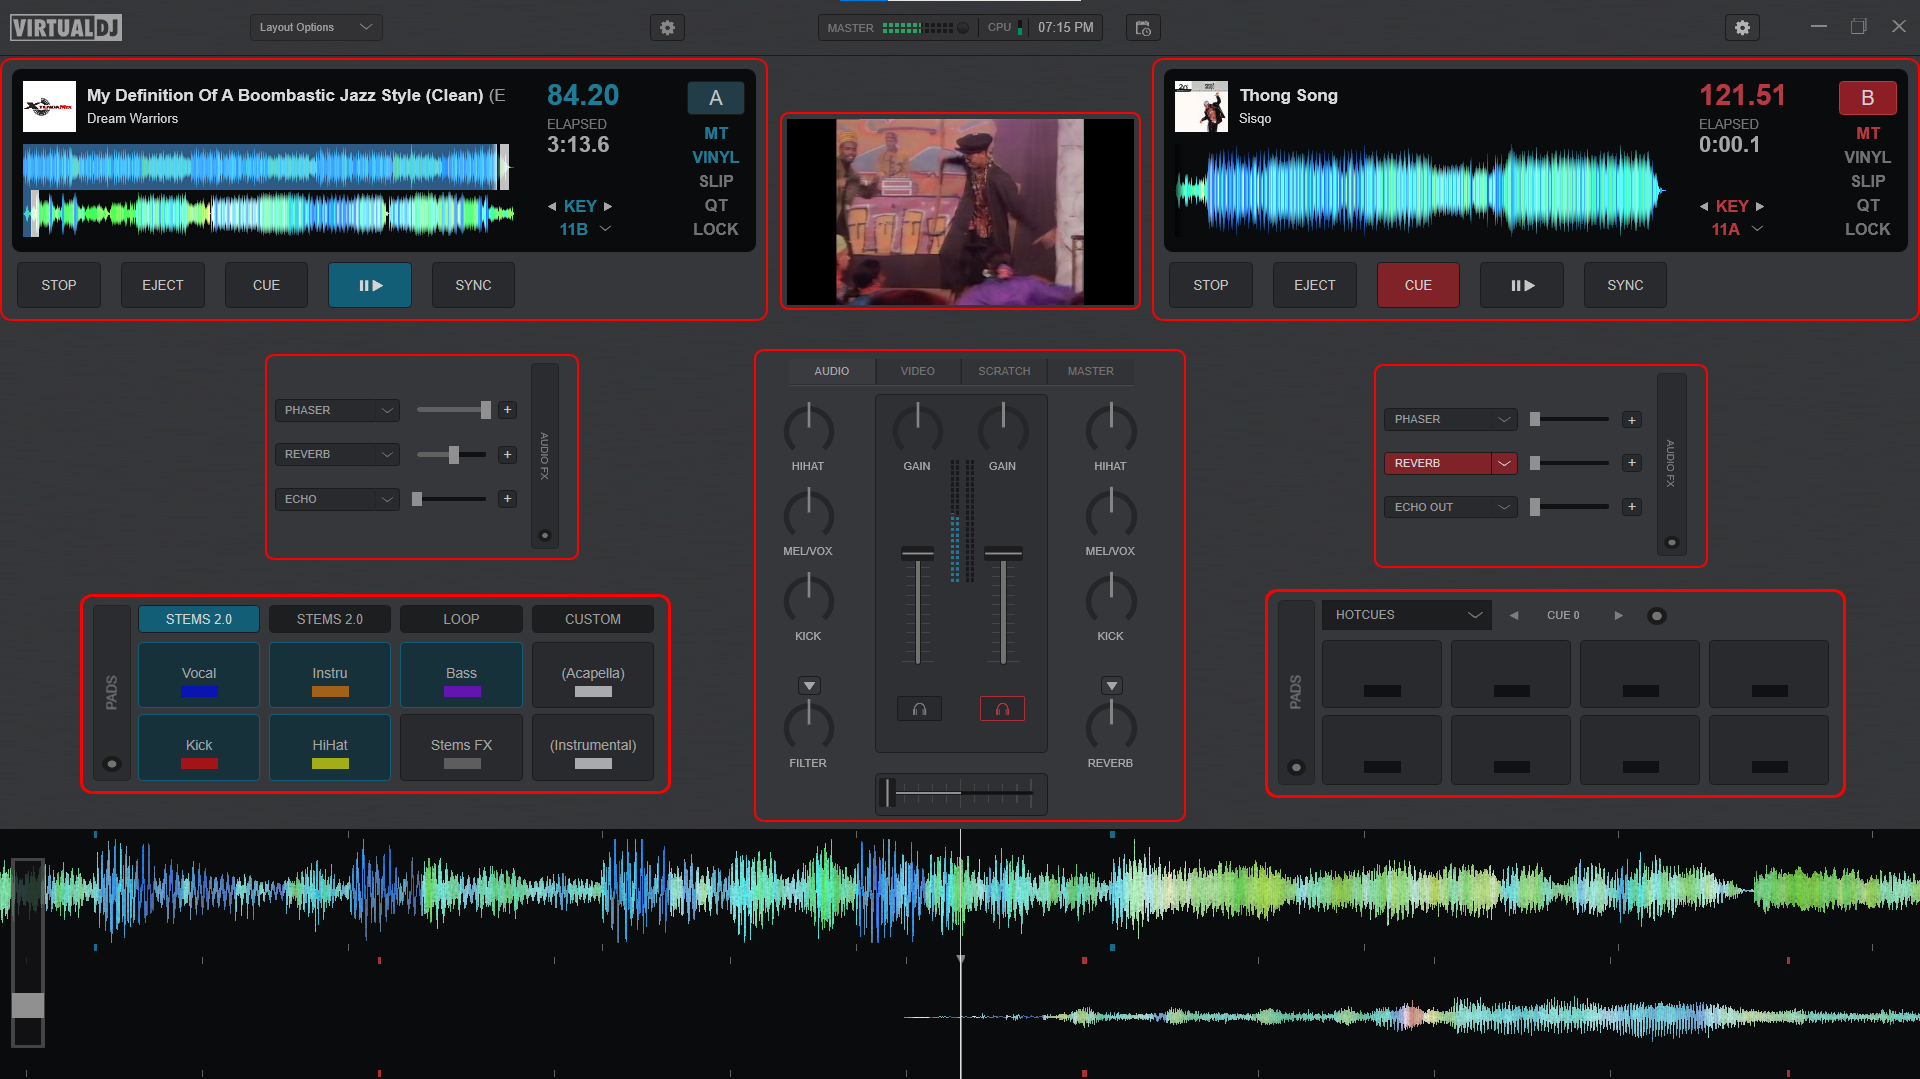
Task: Eject track from deck B
Action: (x=1314, y=285)
